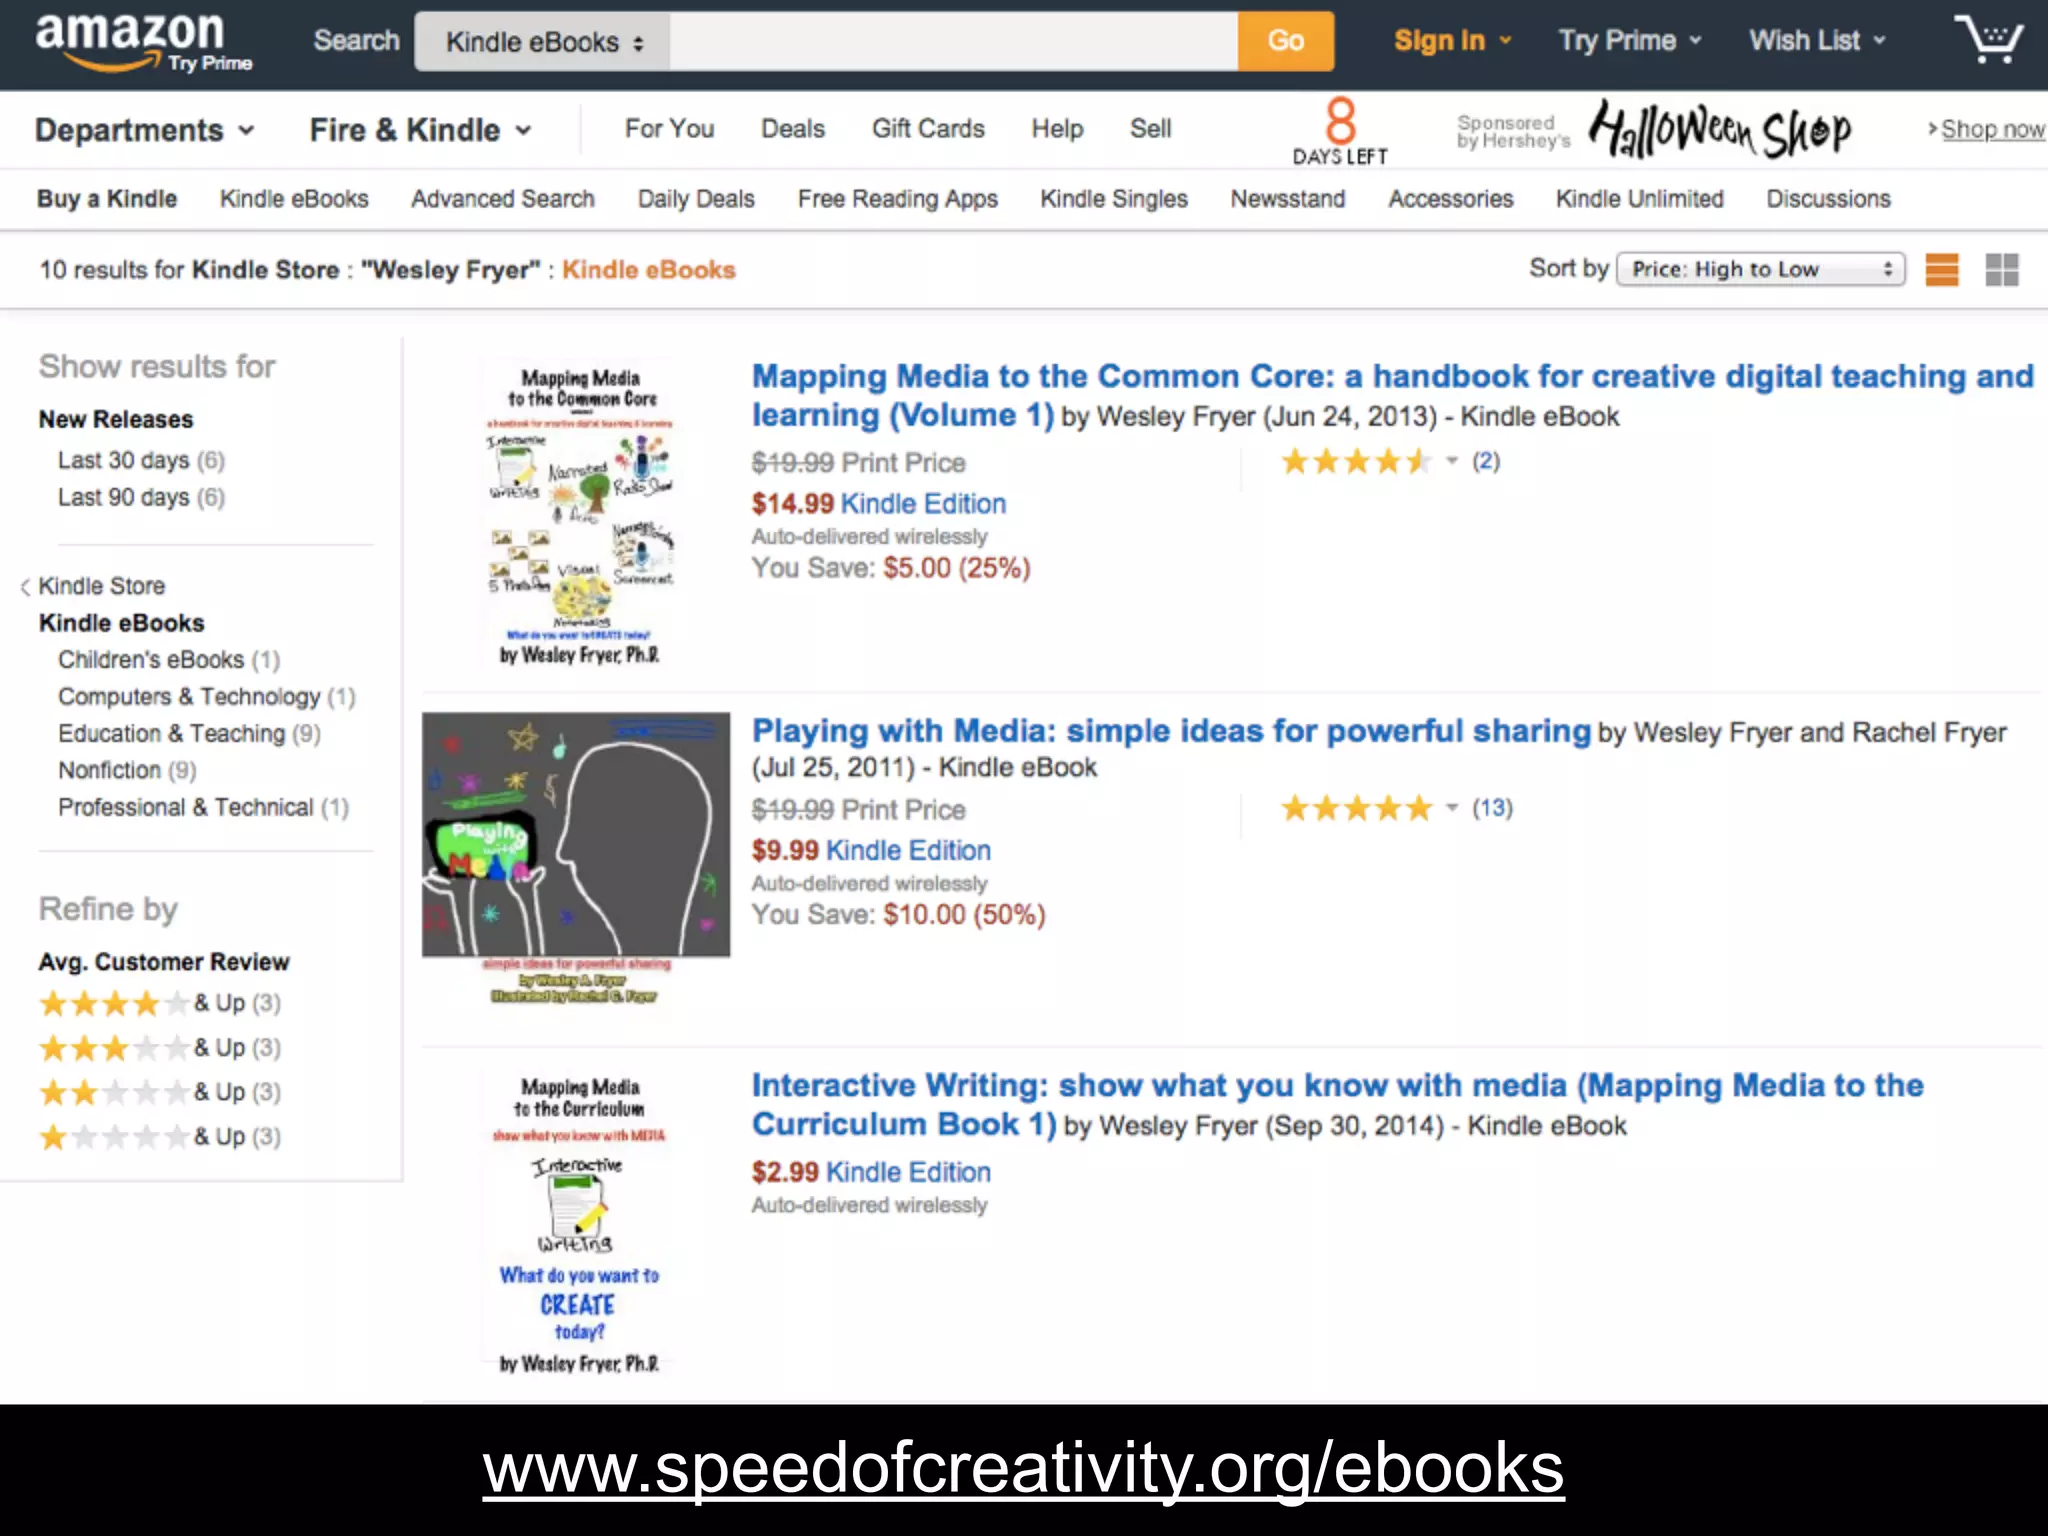
Task: Click the Kindle eBooks breadcrumb in results header
Action: click(648, 270)
